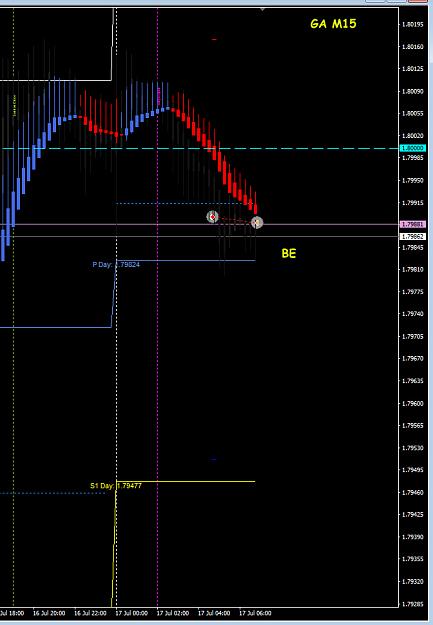Click the 17 Jul 02:00 time label
This screenshot has height=625, width=433.
point(173,613)
